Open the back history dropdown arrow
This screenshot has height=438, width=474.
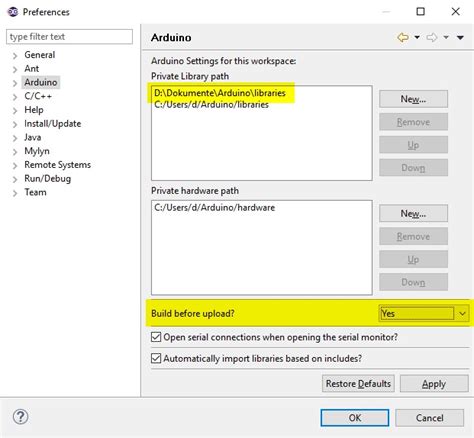[x=417, y=37]
